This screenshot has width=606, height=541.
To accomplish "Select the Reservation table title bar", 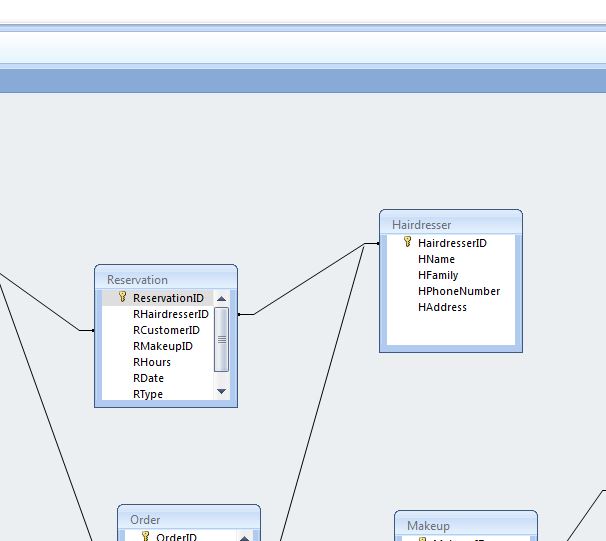I will pos(166,279).
